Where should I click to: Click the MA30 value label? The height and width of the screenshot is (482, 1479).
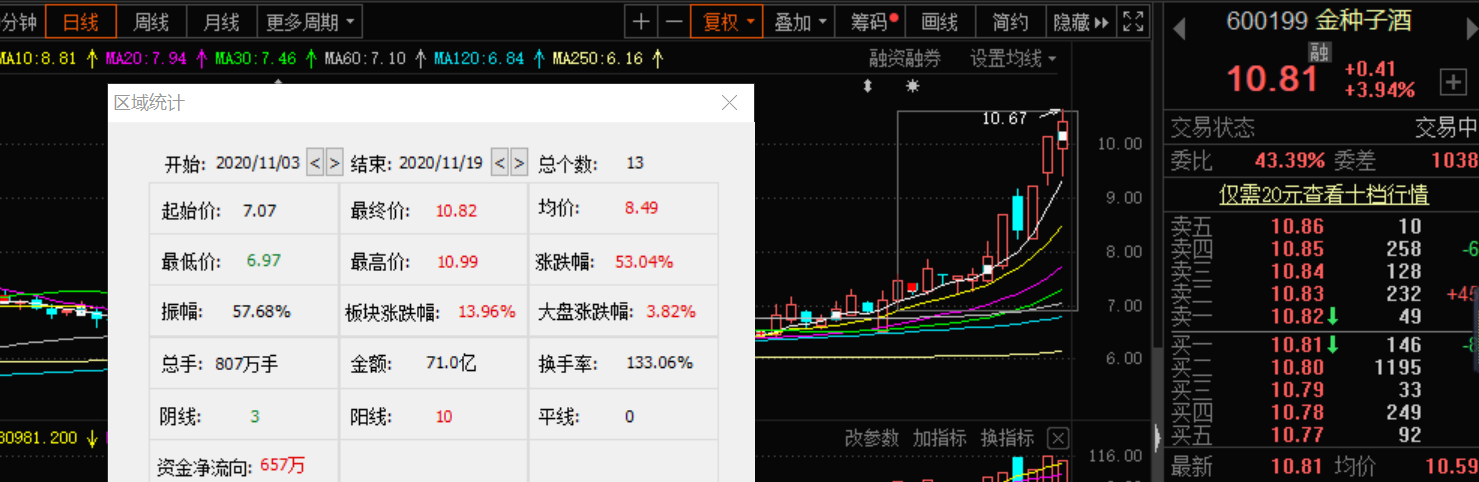pos(256,59)
